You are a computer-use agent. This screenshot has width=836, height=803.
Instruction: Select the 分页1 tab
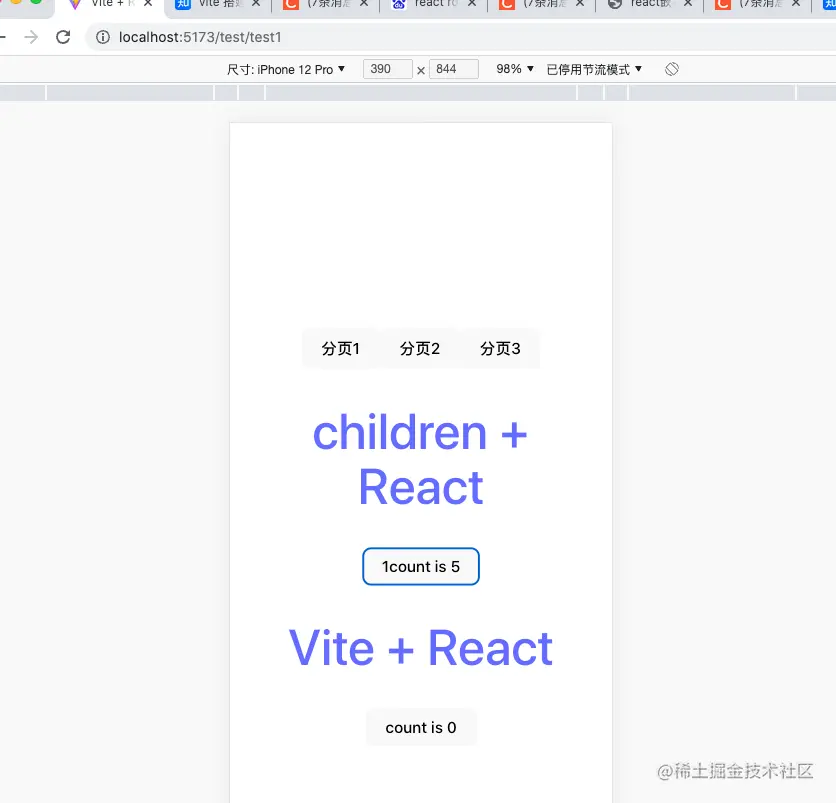click(340, 349)
